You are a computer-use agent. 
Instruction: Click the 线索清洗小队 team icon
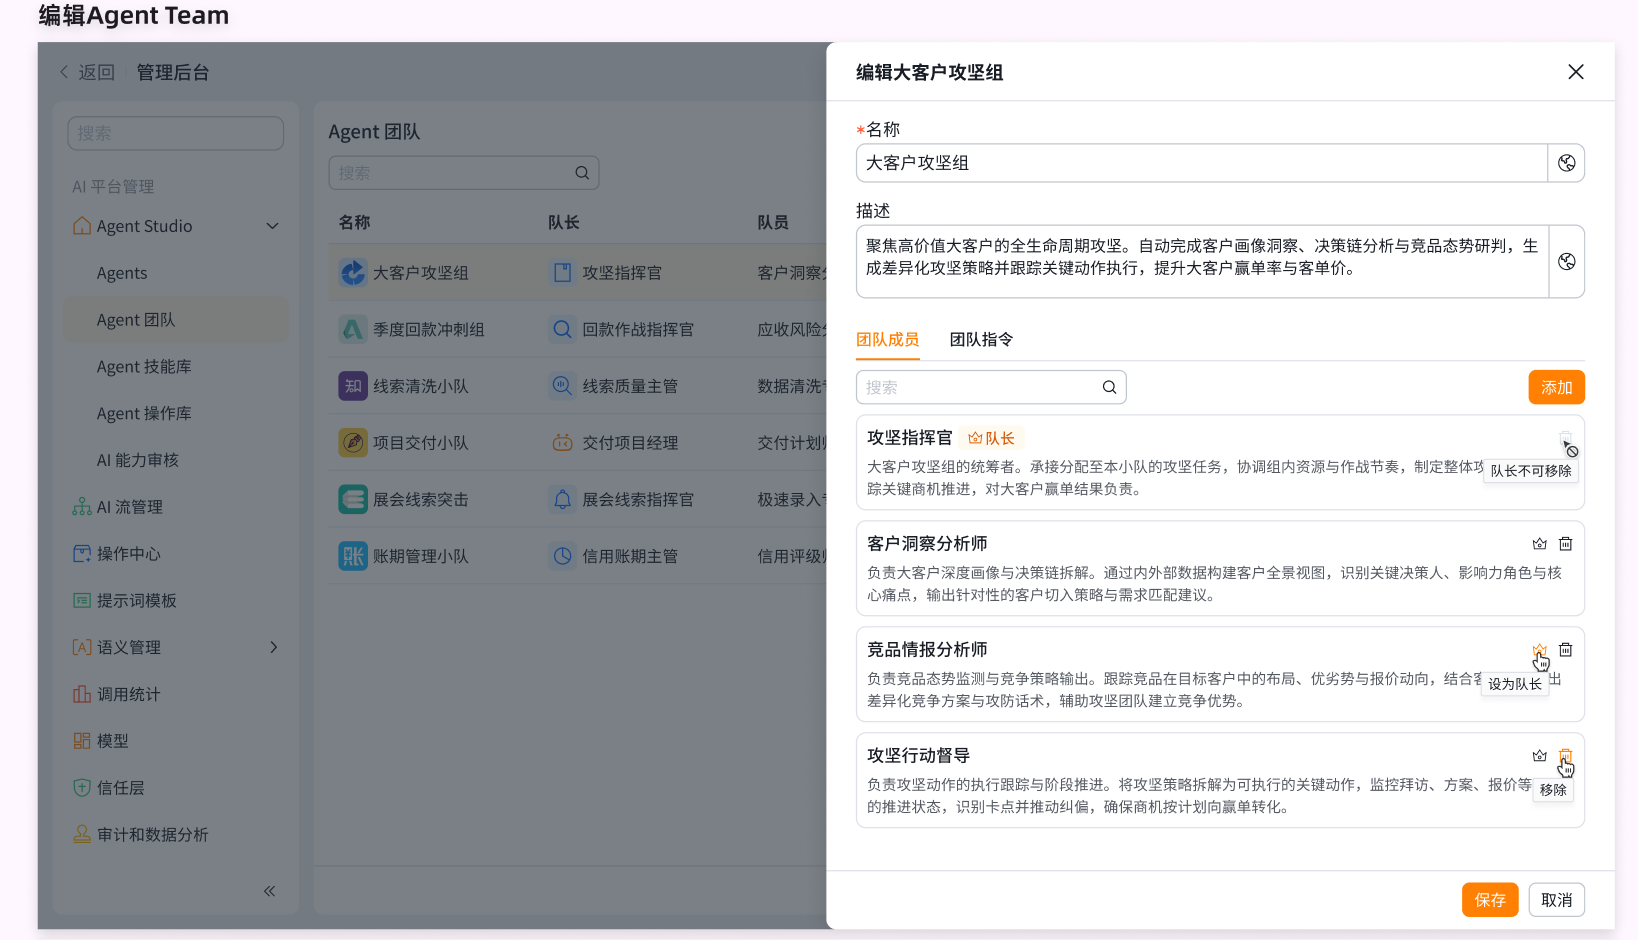(353, 386)
